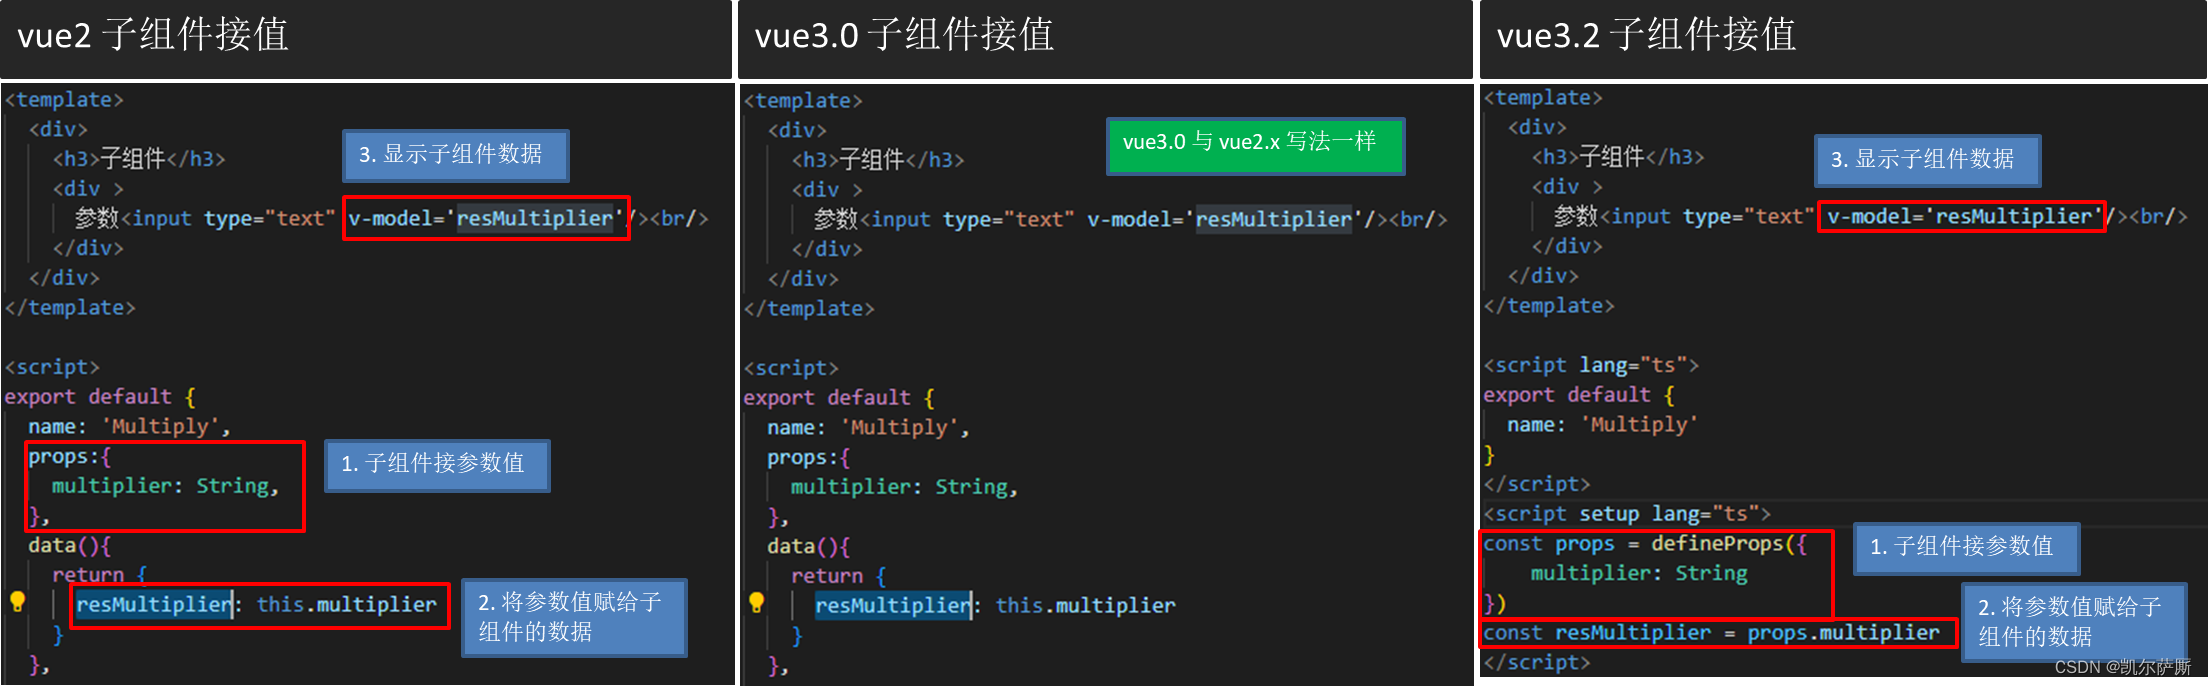Click the 'props:{' line in the vue2 panel
The height and width of the screenshot is (686, 2208).
click(x=70, y=457)
